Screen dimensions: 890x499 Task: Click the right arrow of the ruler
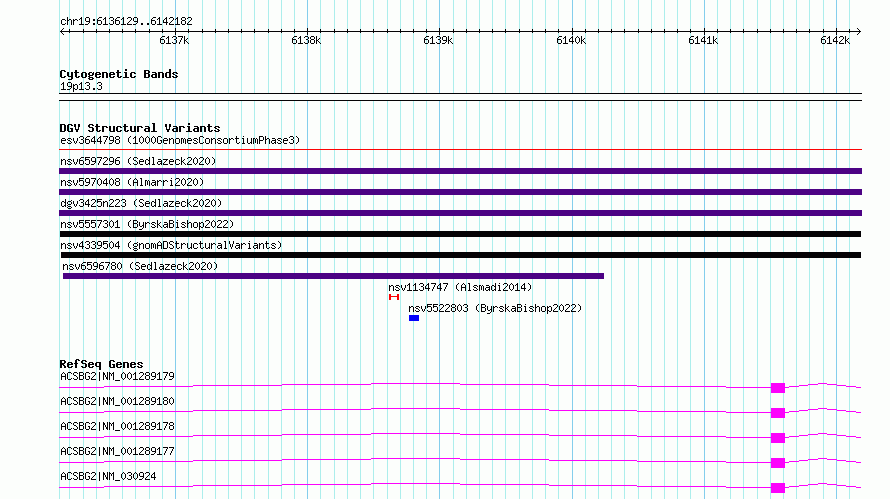pyautogui.click(x=858, y=31)
